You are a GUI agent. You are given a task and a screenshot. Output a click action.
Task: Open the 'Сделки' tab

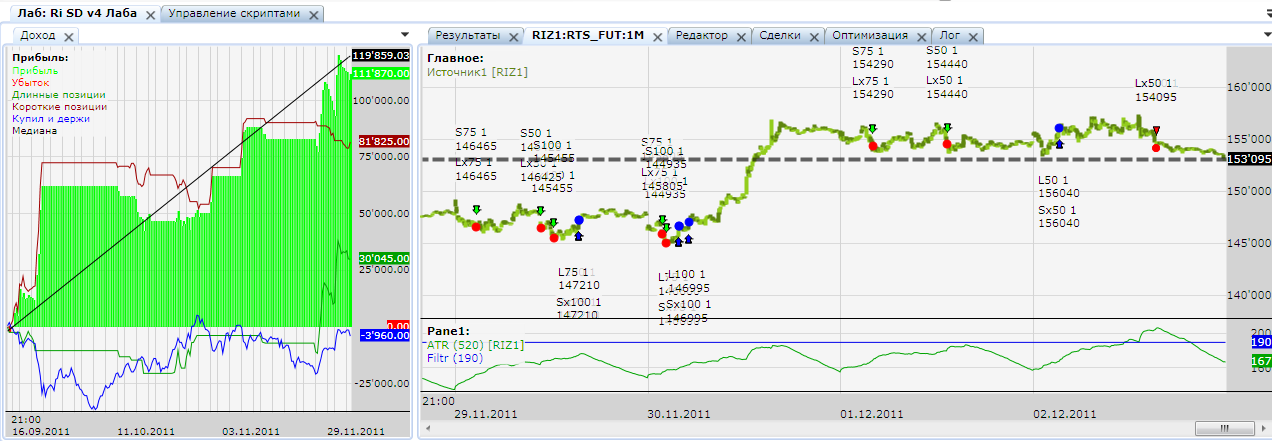click(x=780, y=36)
